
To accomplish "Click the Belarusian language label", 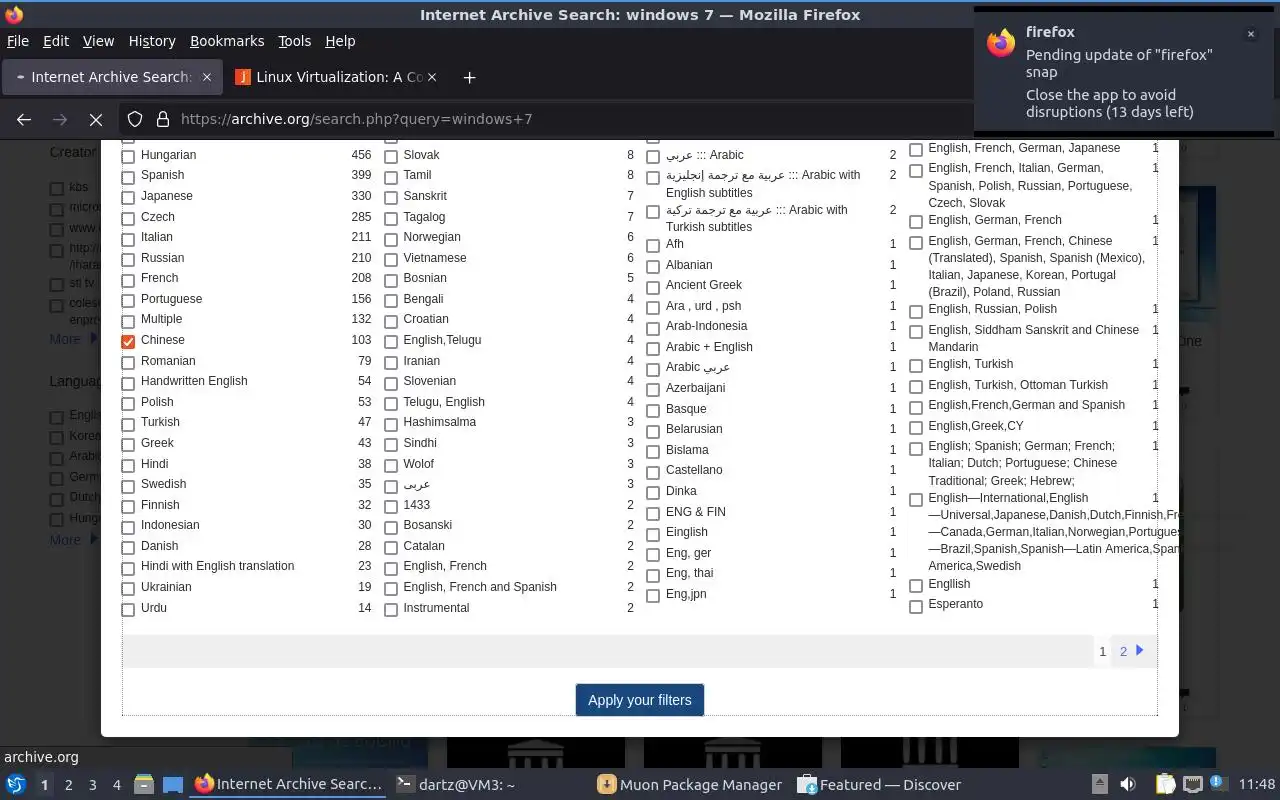I will coord(694,429).
